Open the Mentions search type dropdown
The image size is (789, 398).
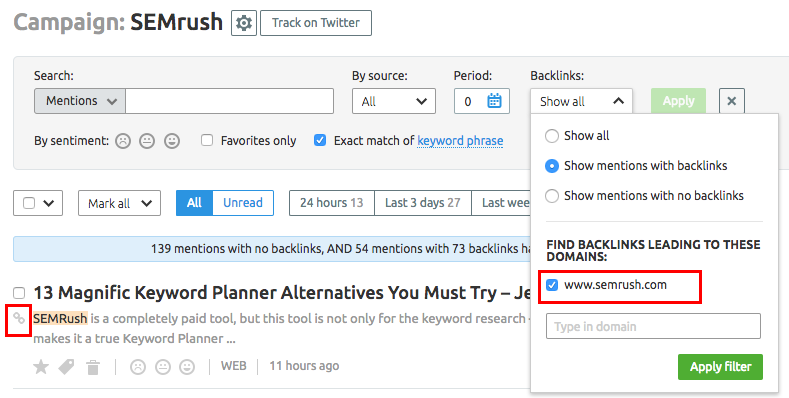(x=80, y=101)
